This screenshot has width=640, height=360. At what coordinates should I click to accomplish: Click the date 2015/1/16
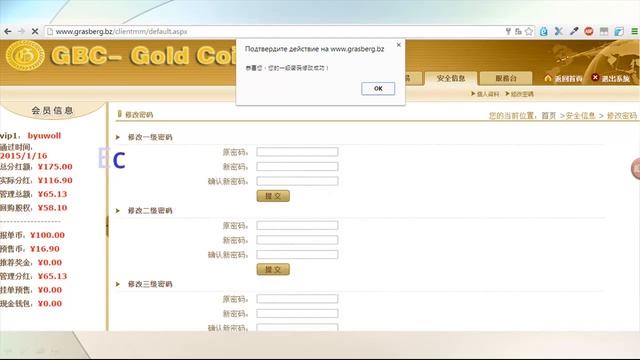click(24, 156)
